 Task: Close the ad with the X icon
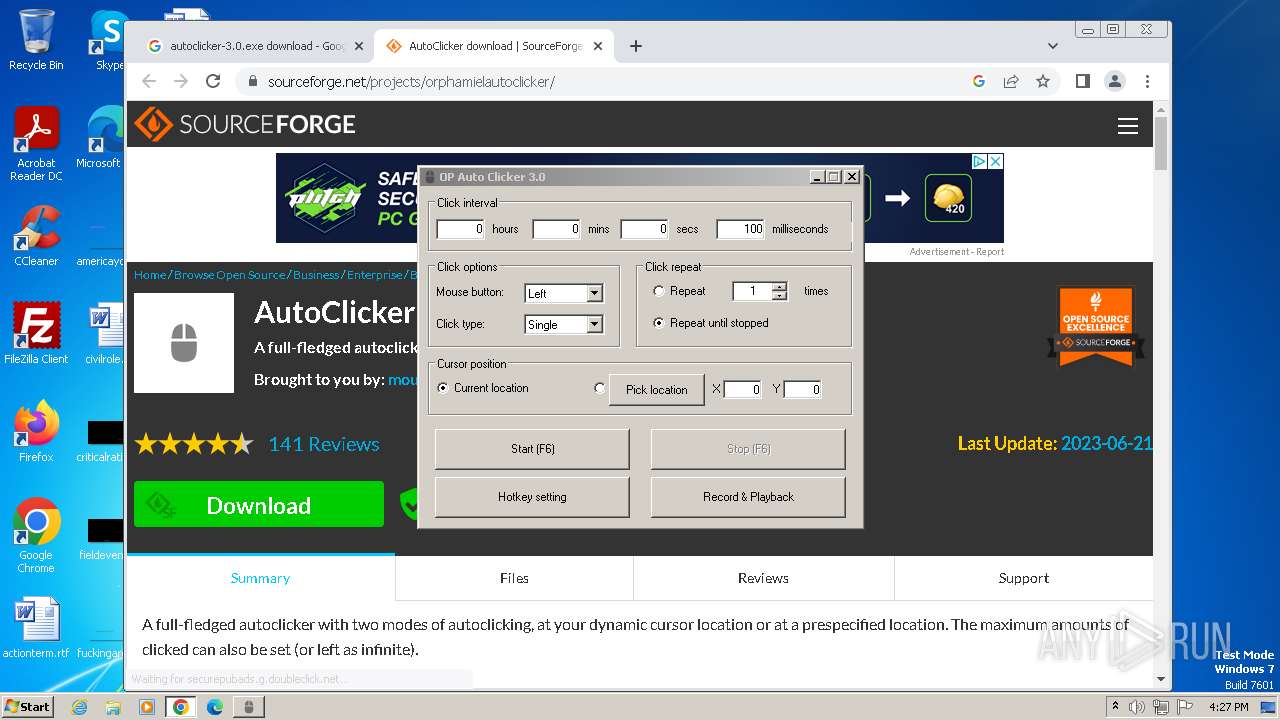click(995, 161)
